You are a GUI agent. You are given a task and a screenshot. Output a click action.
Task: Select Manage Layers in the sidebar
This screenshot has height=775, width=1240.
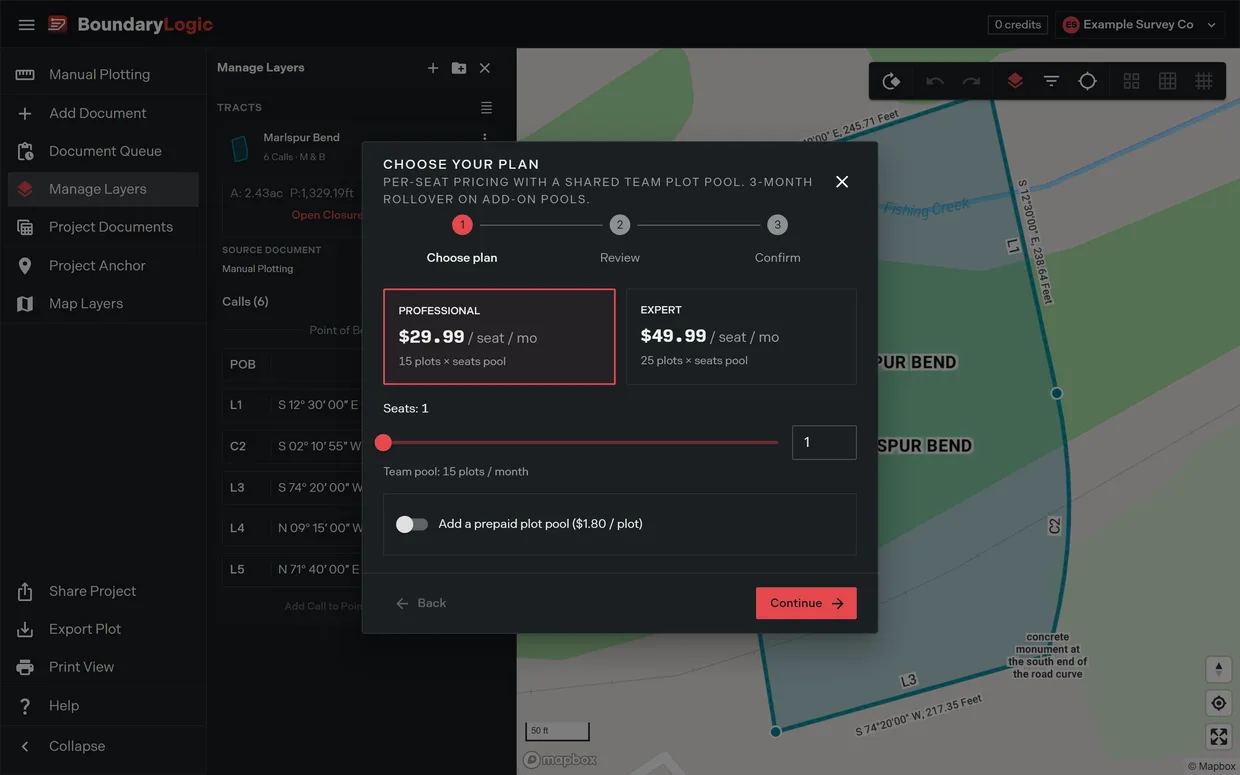pos(103,189)
